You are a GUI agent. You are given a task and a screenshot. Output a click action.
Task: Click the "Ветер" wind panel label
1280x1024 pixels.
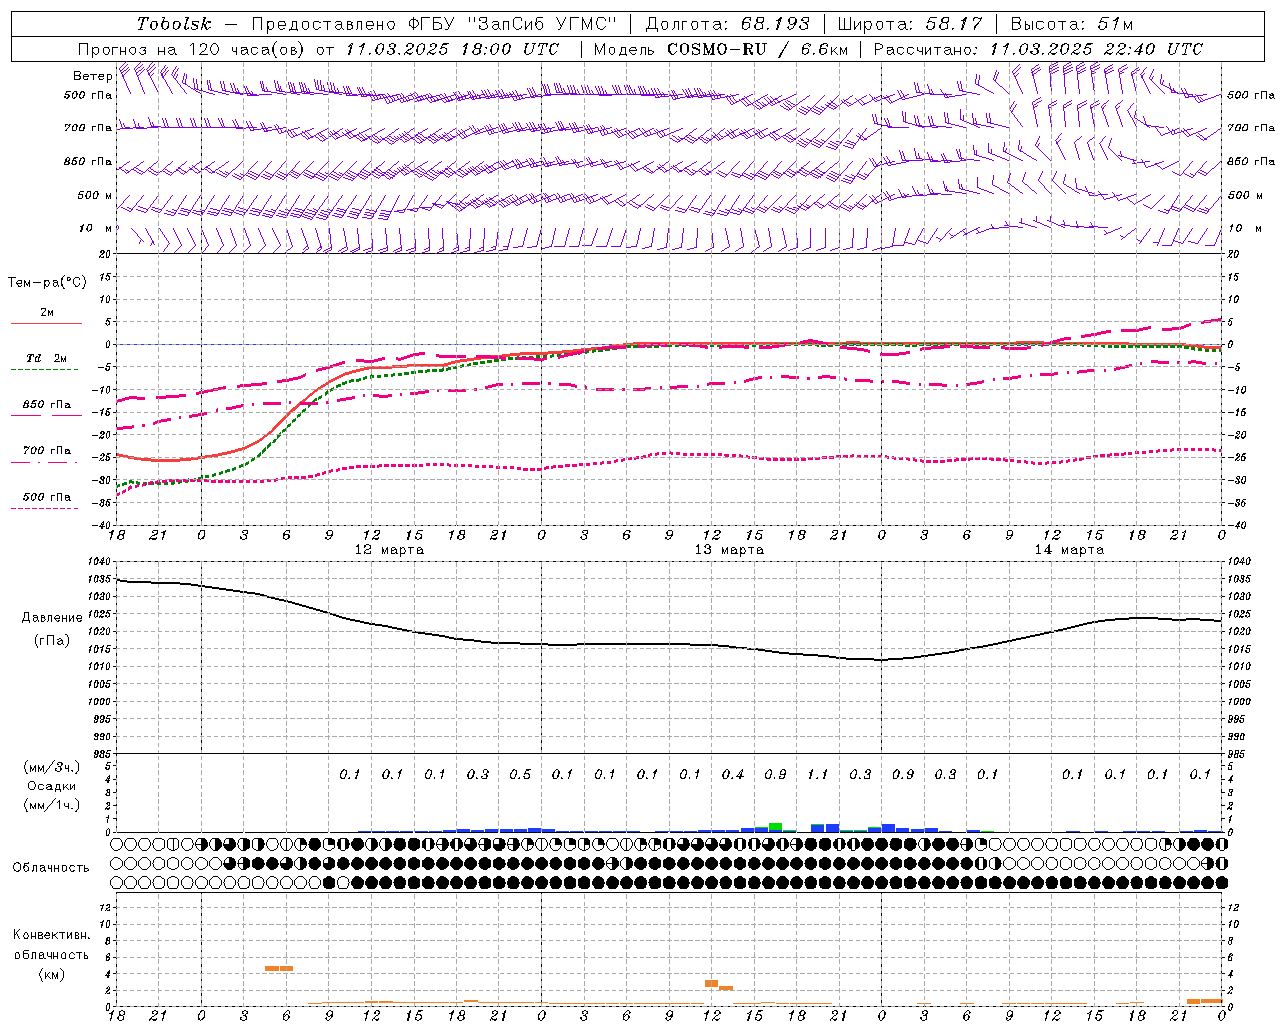point(93,76)
